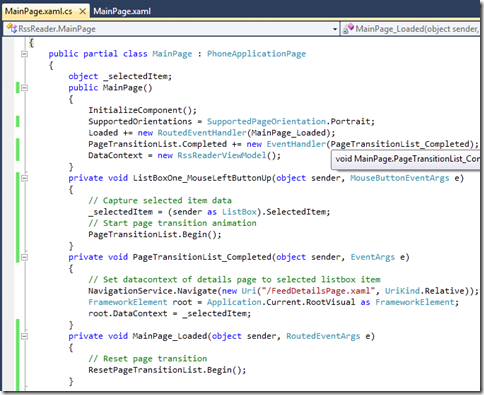Click the RoutedEventArgs parameter type
The width and height of the screenshot is (484, 395).
[x=323, y=336]
